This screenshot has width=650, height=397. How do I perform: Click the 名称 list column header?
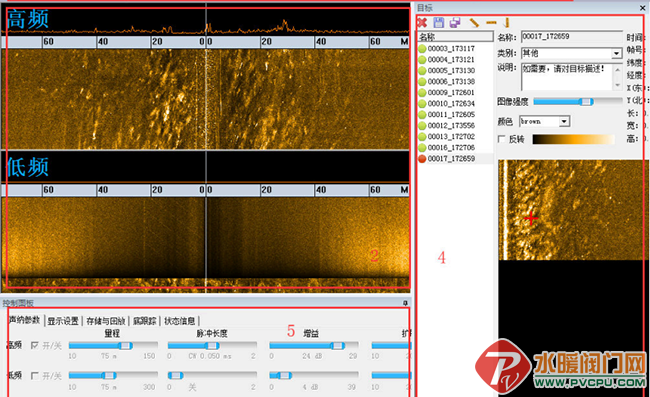455,36
